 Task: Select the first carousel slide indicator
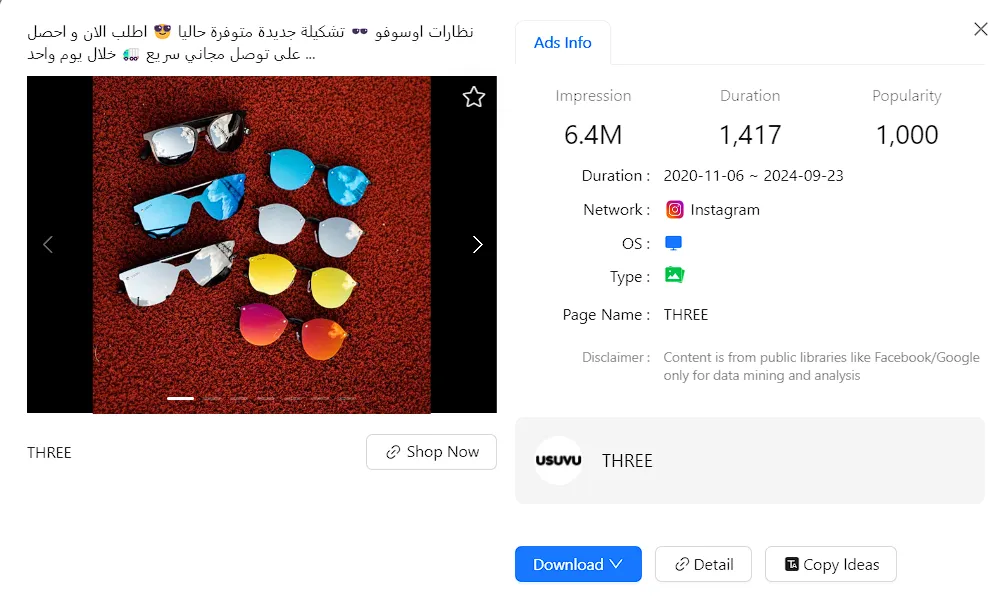pos(180,398)
